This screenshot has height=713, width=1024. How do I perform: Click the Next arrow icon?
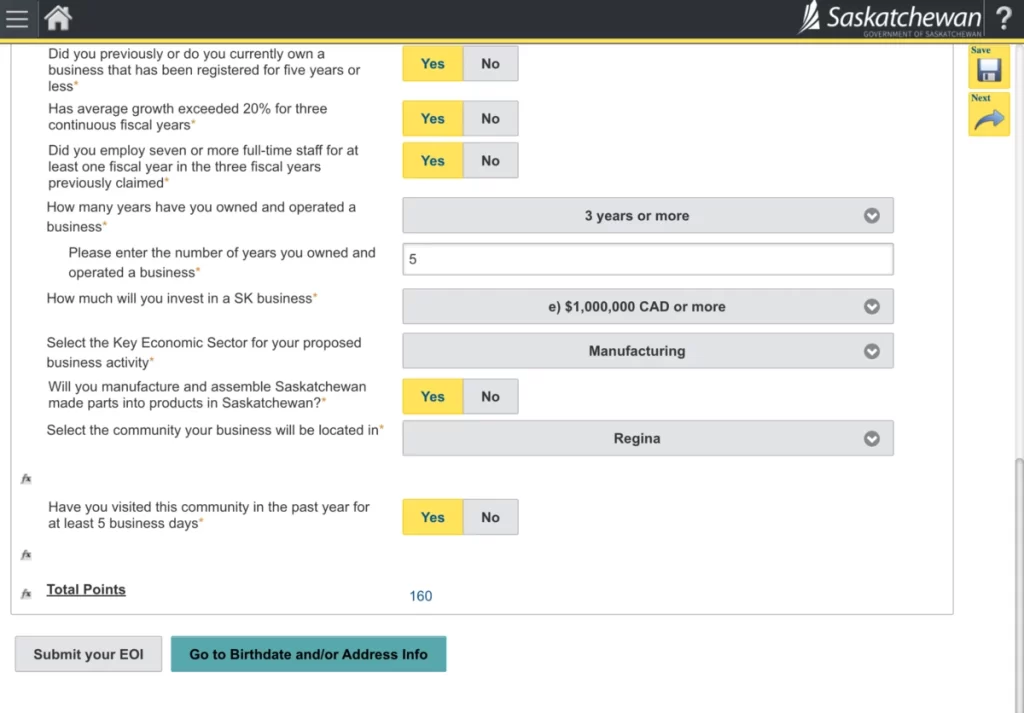tap(988, 117)
